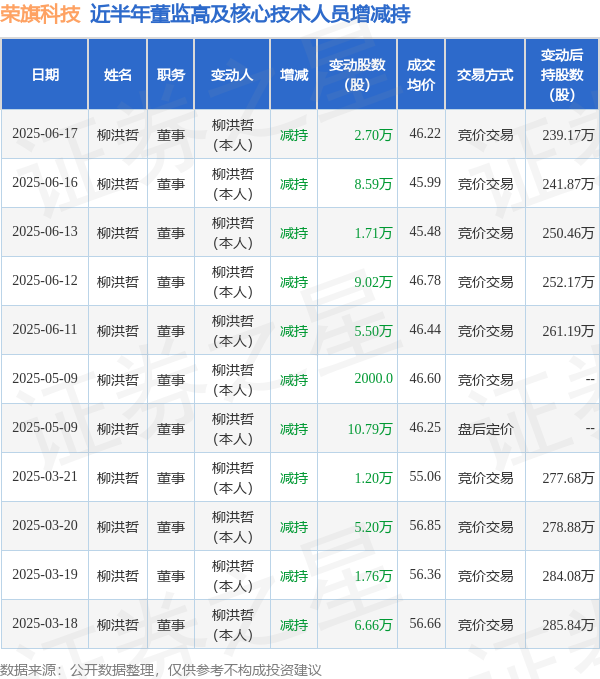Image resolution: width=600 pixels, height=679 pixels.
Task: Click average price 46.44
Action: pyautogui.click(x=425, y=329)
